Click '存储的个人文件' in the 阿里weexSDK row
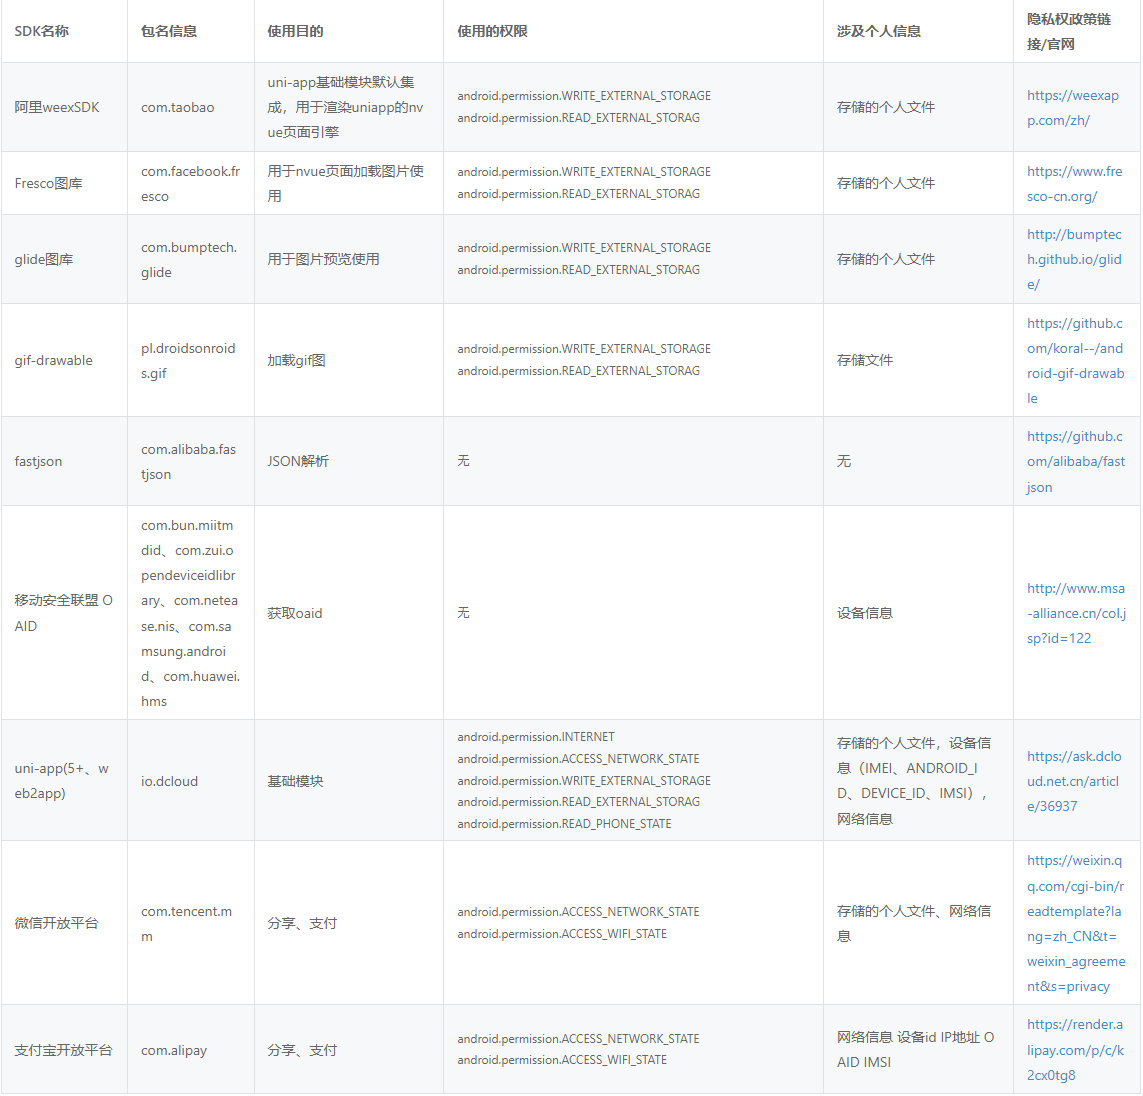1143x1096 pixels. (885, 107)
